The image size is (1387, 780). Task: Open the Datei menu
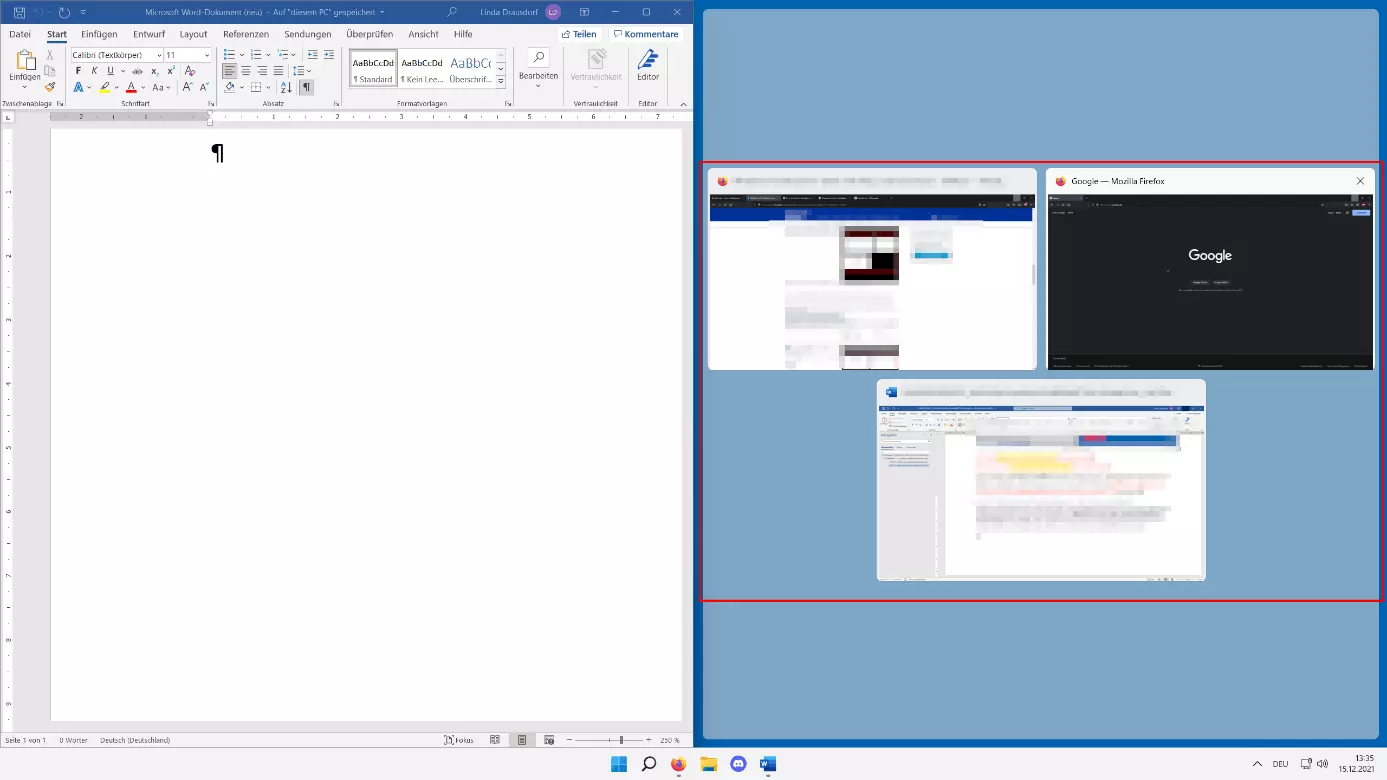(20, 34)
